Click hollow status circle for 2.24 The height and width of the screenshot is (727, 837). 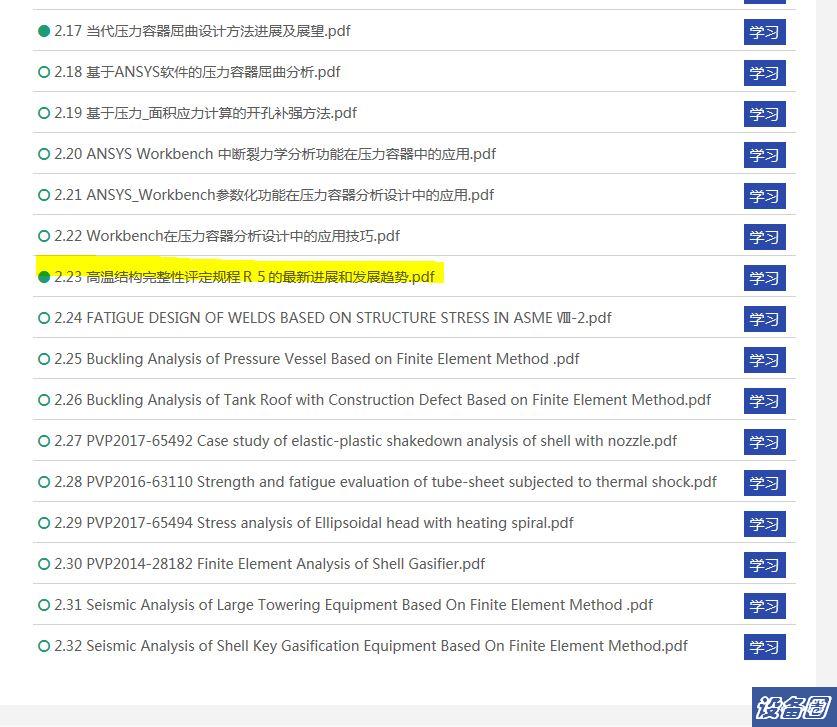click(44, 318)
